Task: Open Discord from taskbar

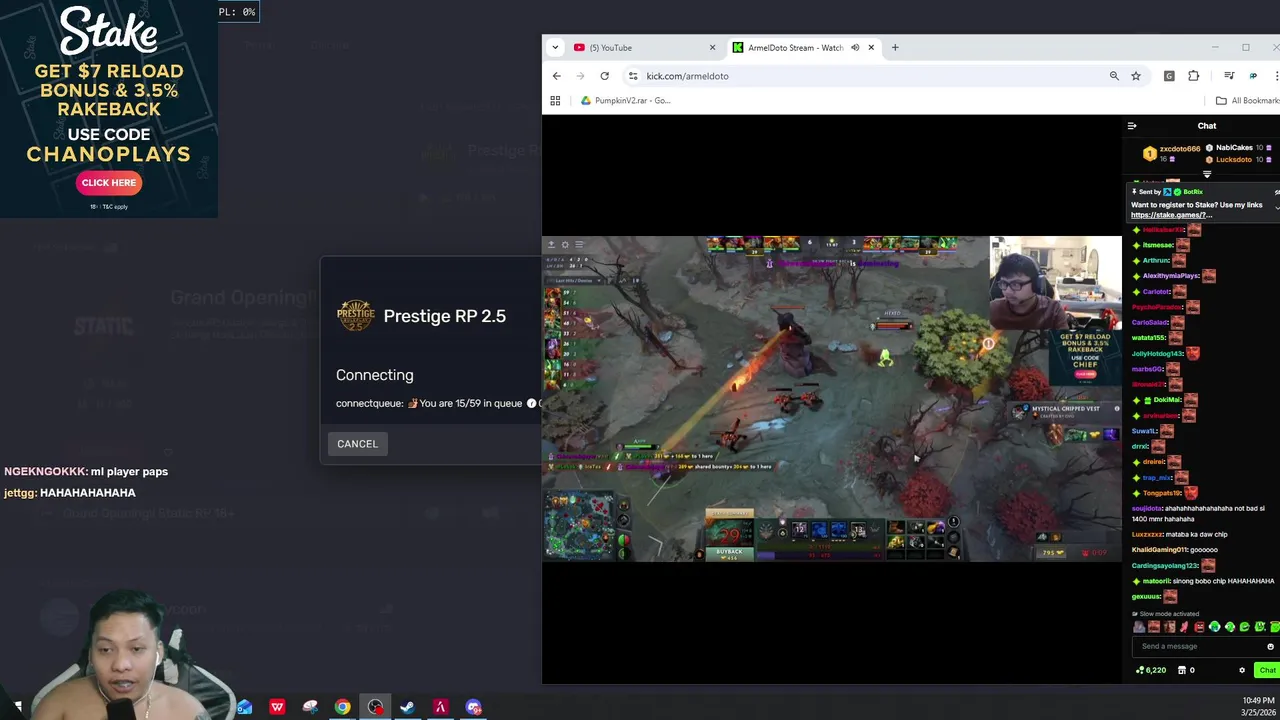Action: [473, 707]
